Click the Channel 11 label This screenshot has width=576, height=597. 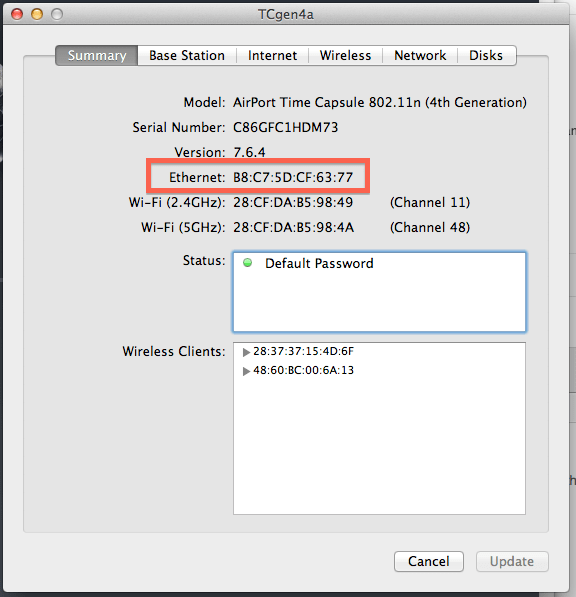(430, 203)
